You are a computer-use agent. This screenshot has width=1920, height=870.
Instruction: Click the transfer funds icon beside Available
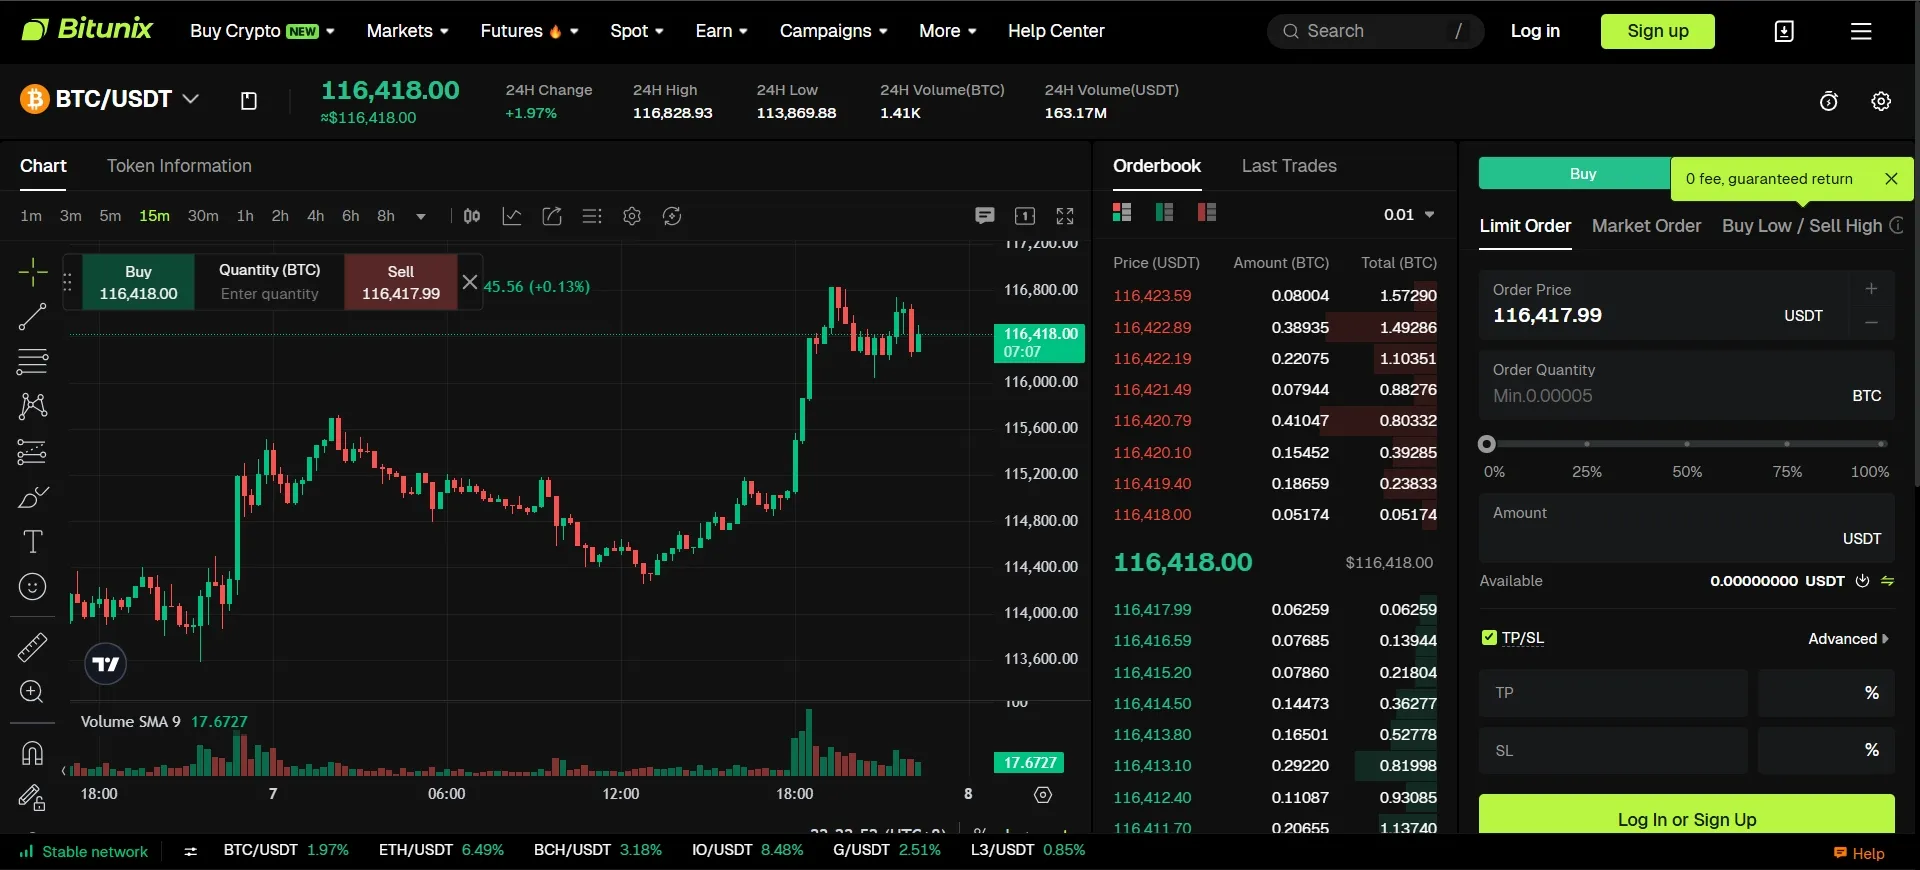point(1888,581)
